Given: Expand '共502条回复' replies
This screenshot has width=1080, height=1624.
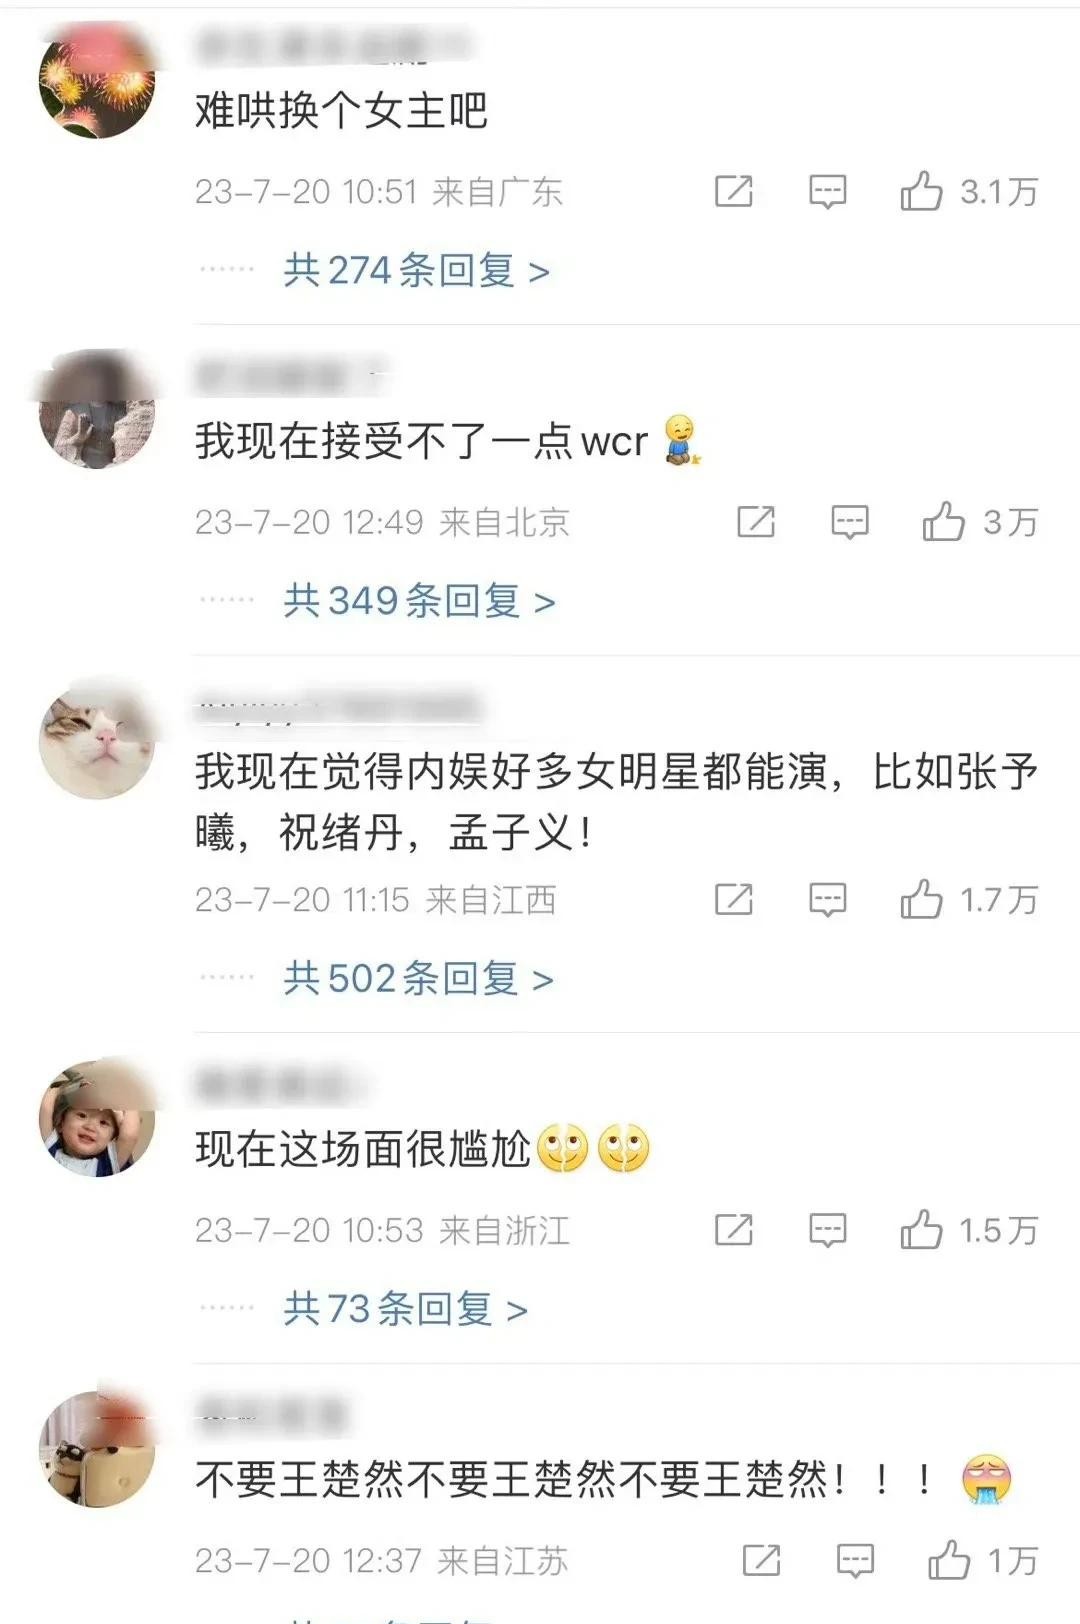Looking at the screenshot, I should pos(418,978).
